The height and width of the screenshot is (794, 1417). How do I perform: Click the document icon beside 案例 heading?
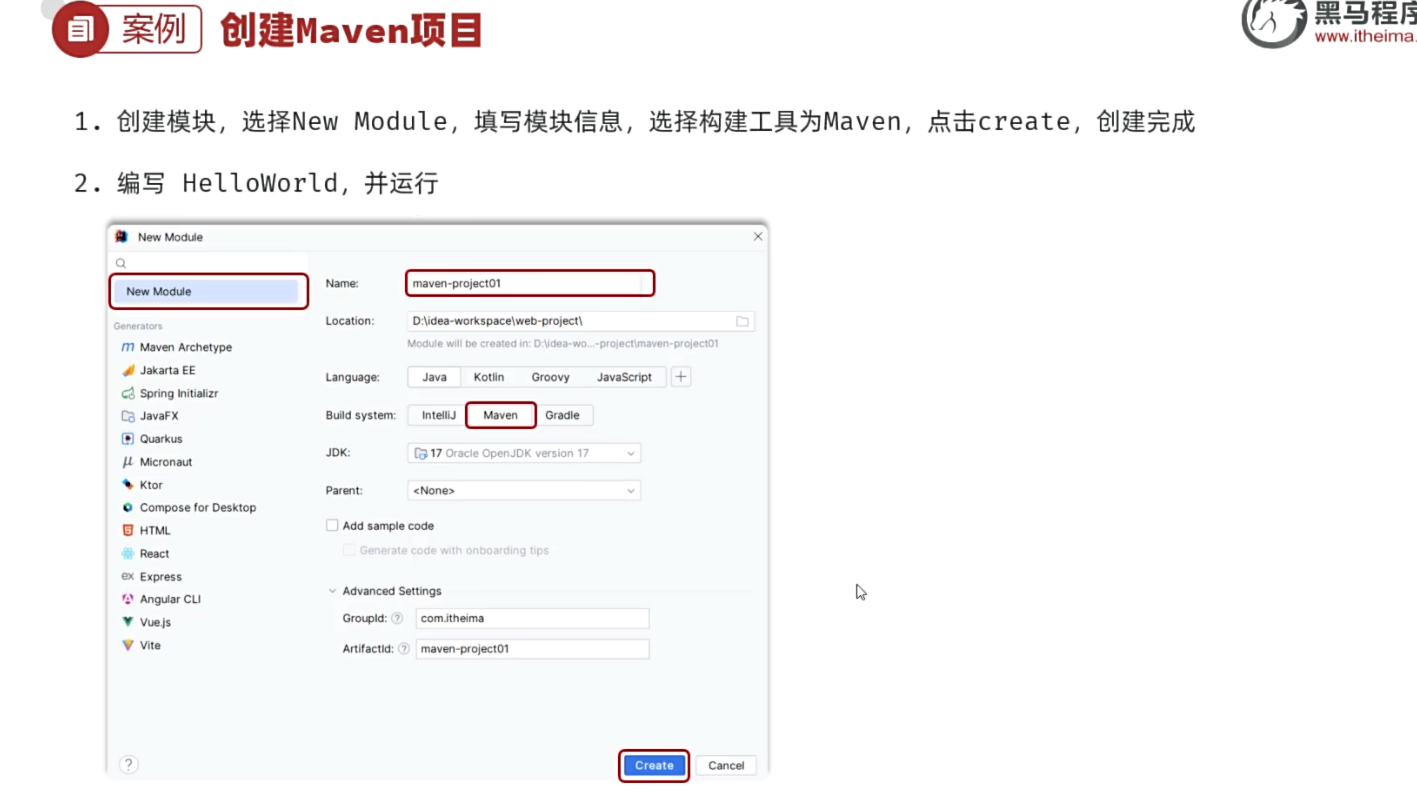pyautogui.click(x=80, y=30)
